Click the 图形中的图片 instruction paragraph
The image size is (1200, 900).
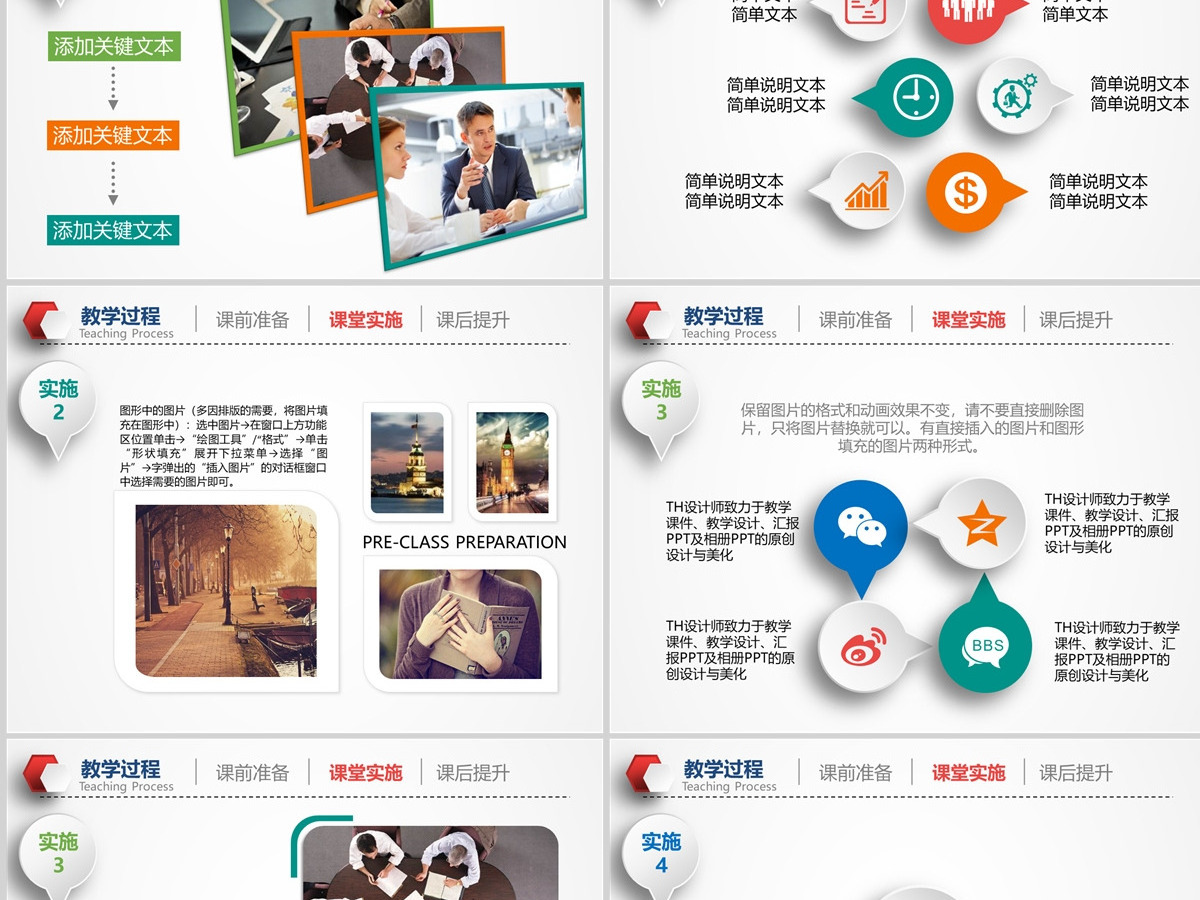pos(223,446)
